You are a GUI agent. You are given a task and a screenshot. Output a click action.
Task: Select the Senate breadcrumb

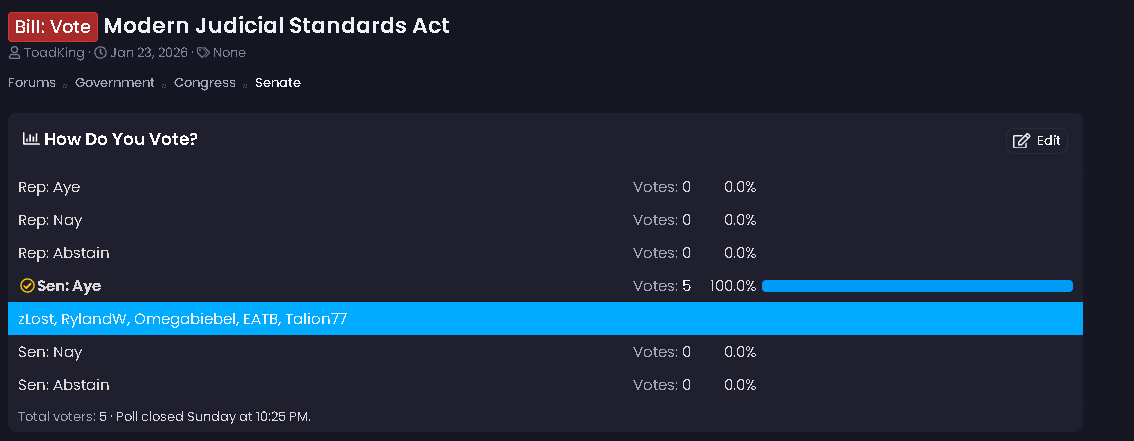278,83
